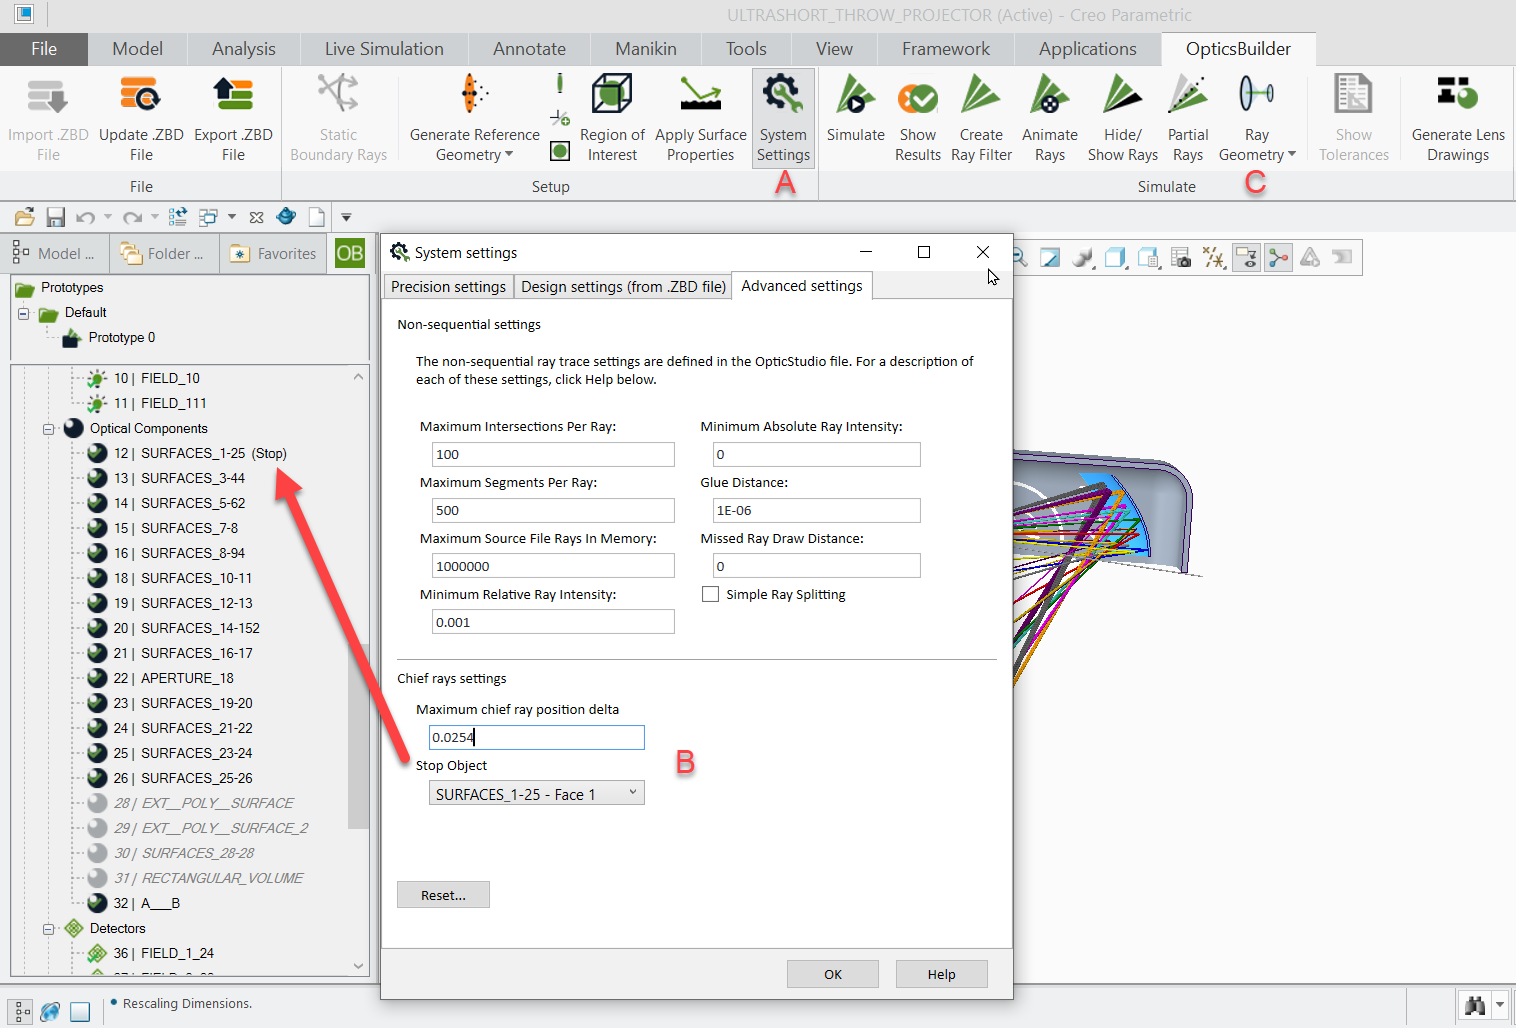Open the undo history dropdown arrow

pos(108,217)
